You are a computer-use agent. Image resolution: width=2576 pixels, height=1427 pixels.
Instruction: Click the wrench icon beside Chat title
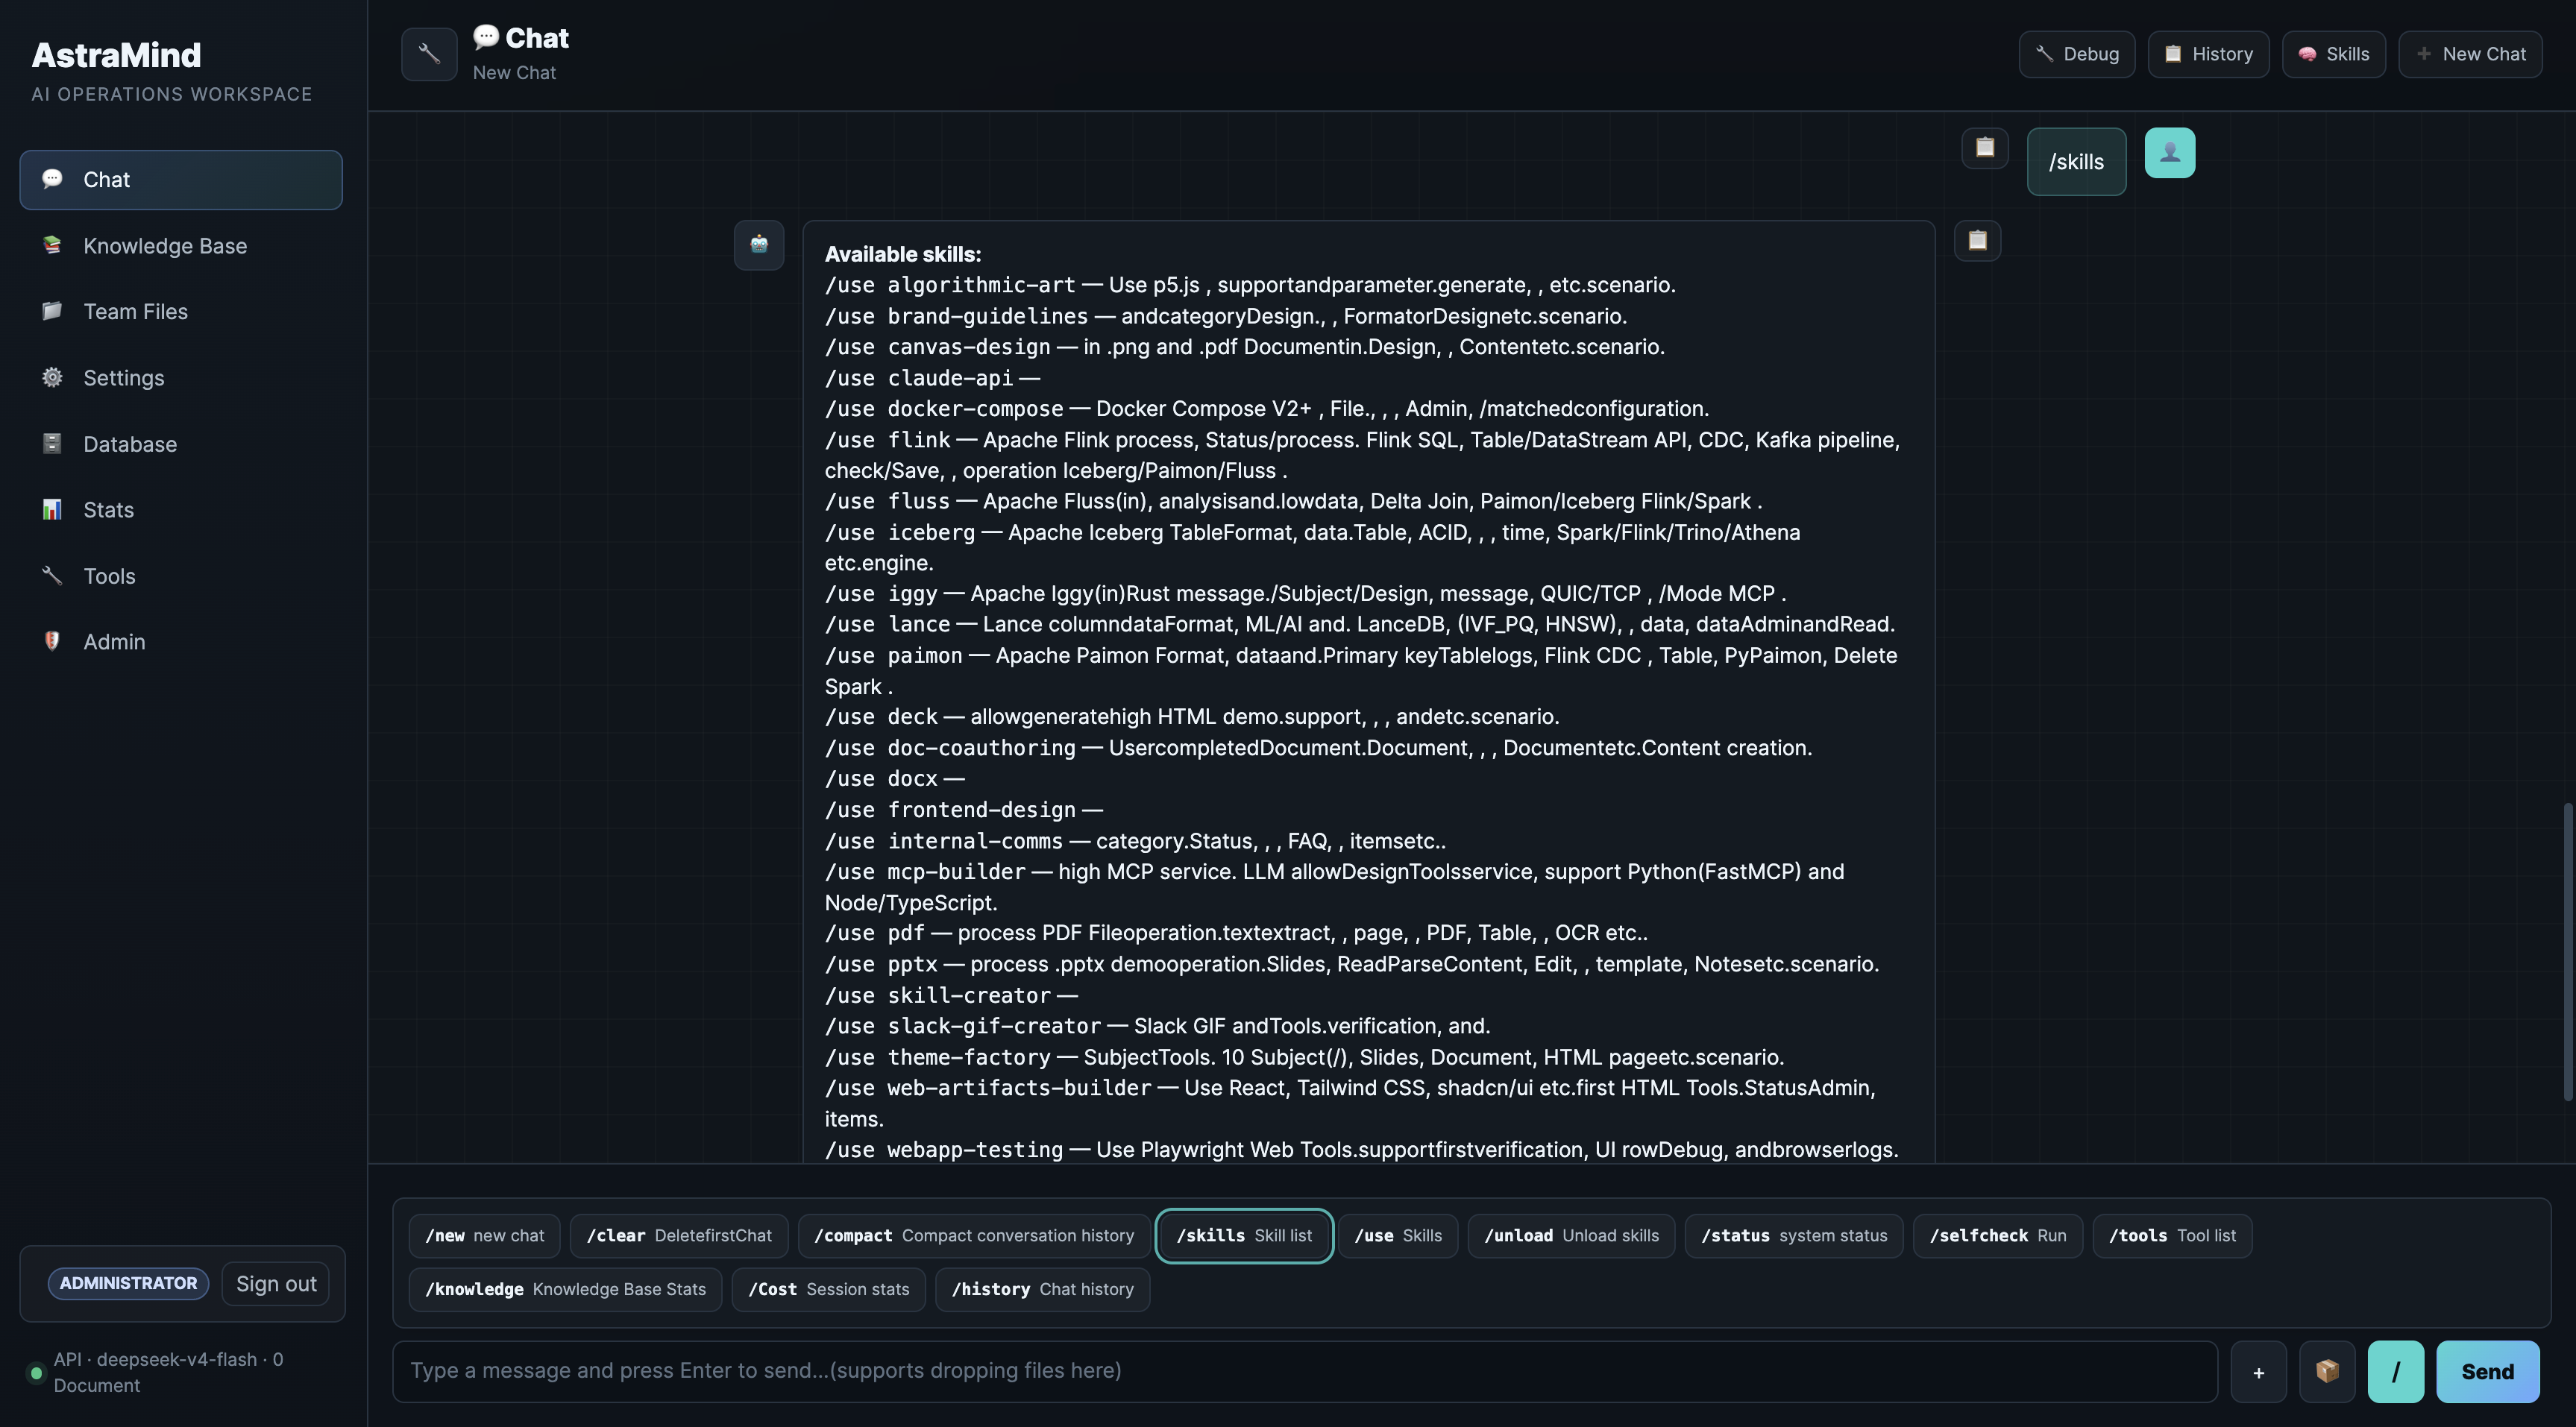pos(429,54)
